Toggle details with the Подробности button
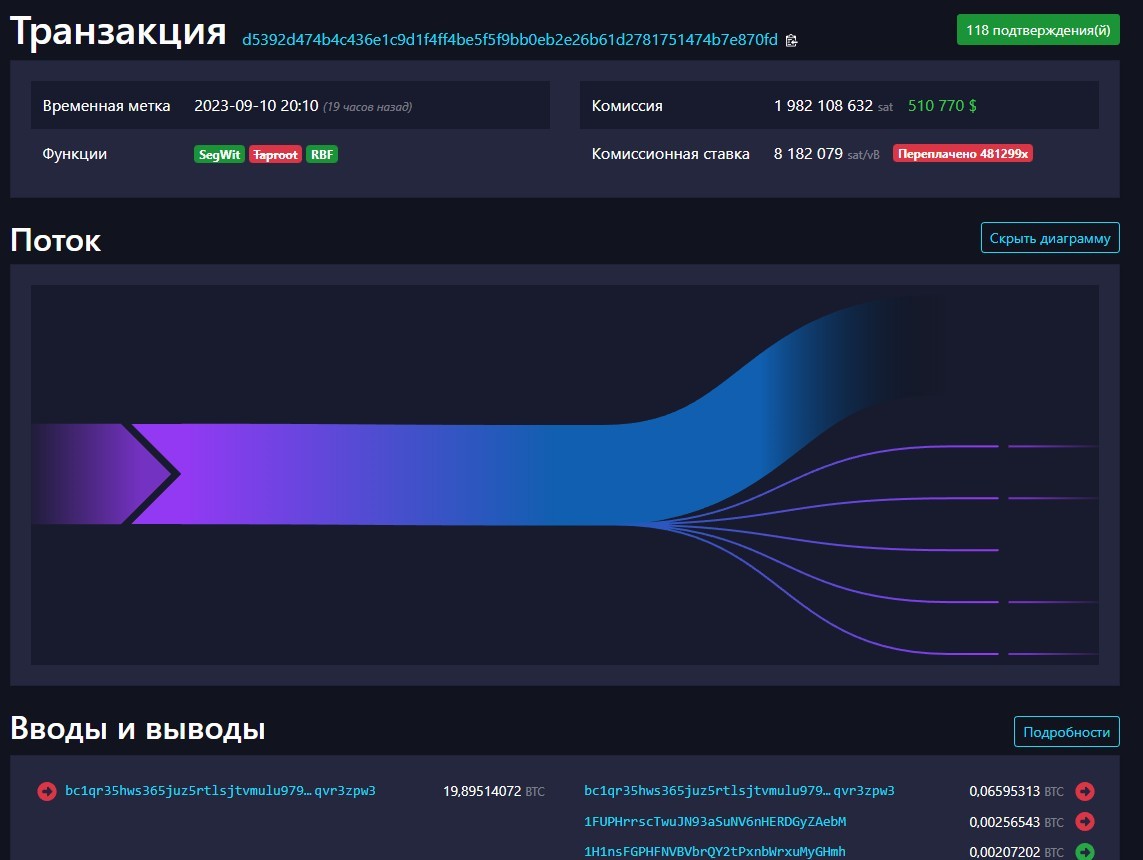Viewport: 1143px width, 860px height. point(1066,732)
